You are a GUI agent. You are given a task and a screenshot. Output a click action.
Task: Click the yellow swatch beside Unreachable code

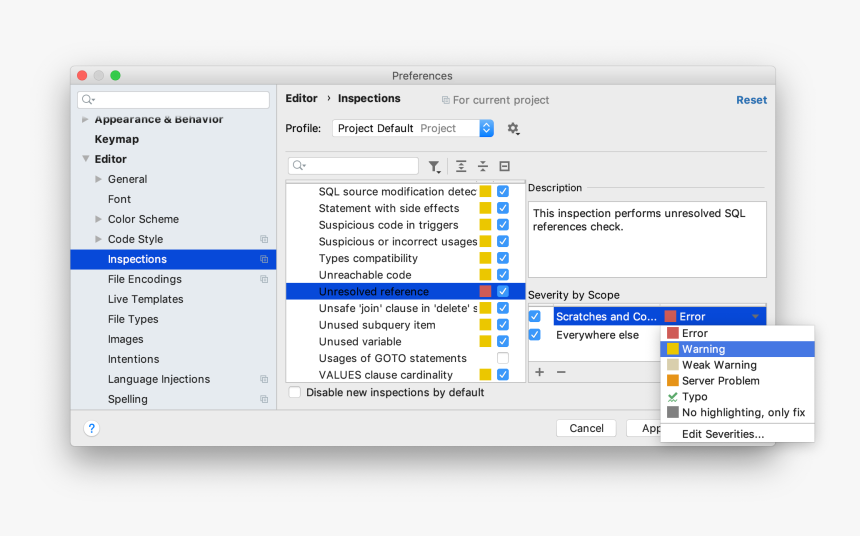485,275
